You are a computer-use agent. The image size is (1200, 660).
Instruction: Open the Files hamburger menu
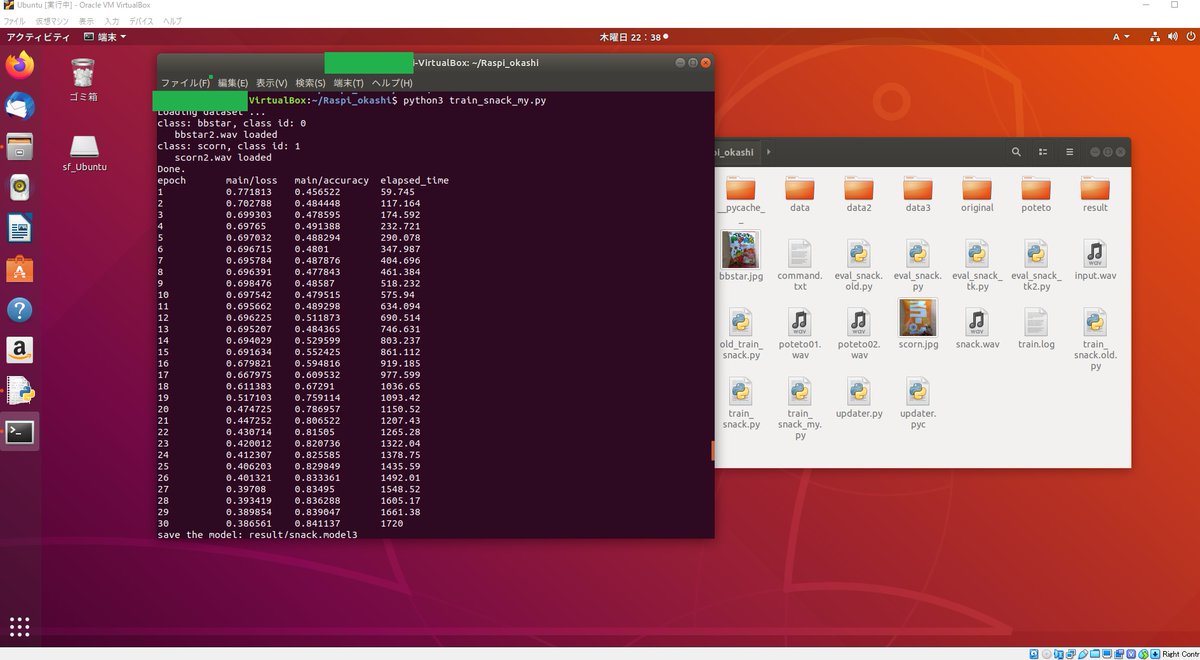click(1069, 152)
